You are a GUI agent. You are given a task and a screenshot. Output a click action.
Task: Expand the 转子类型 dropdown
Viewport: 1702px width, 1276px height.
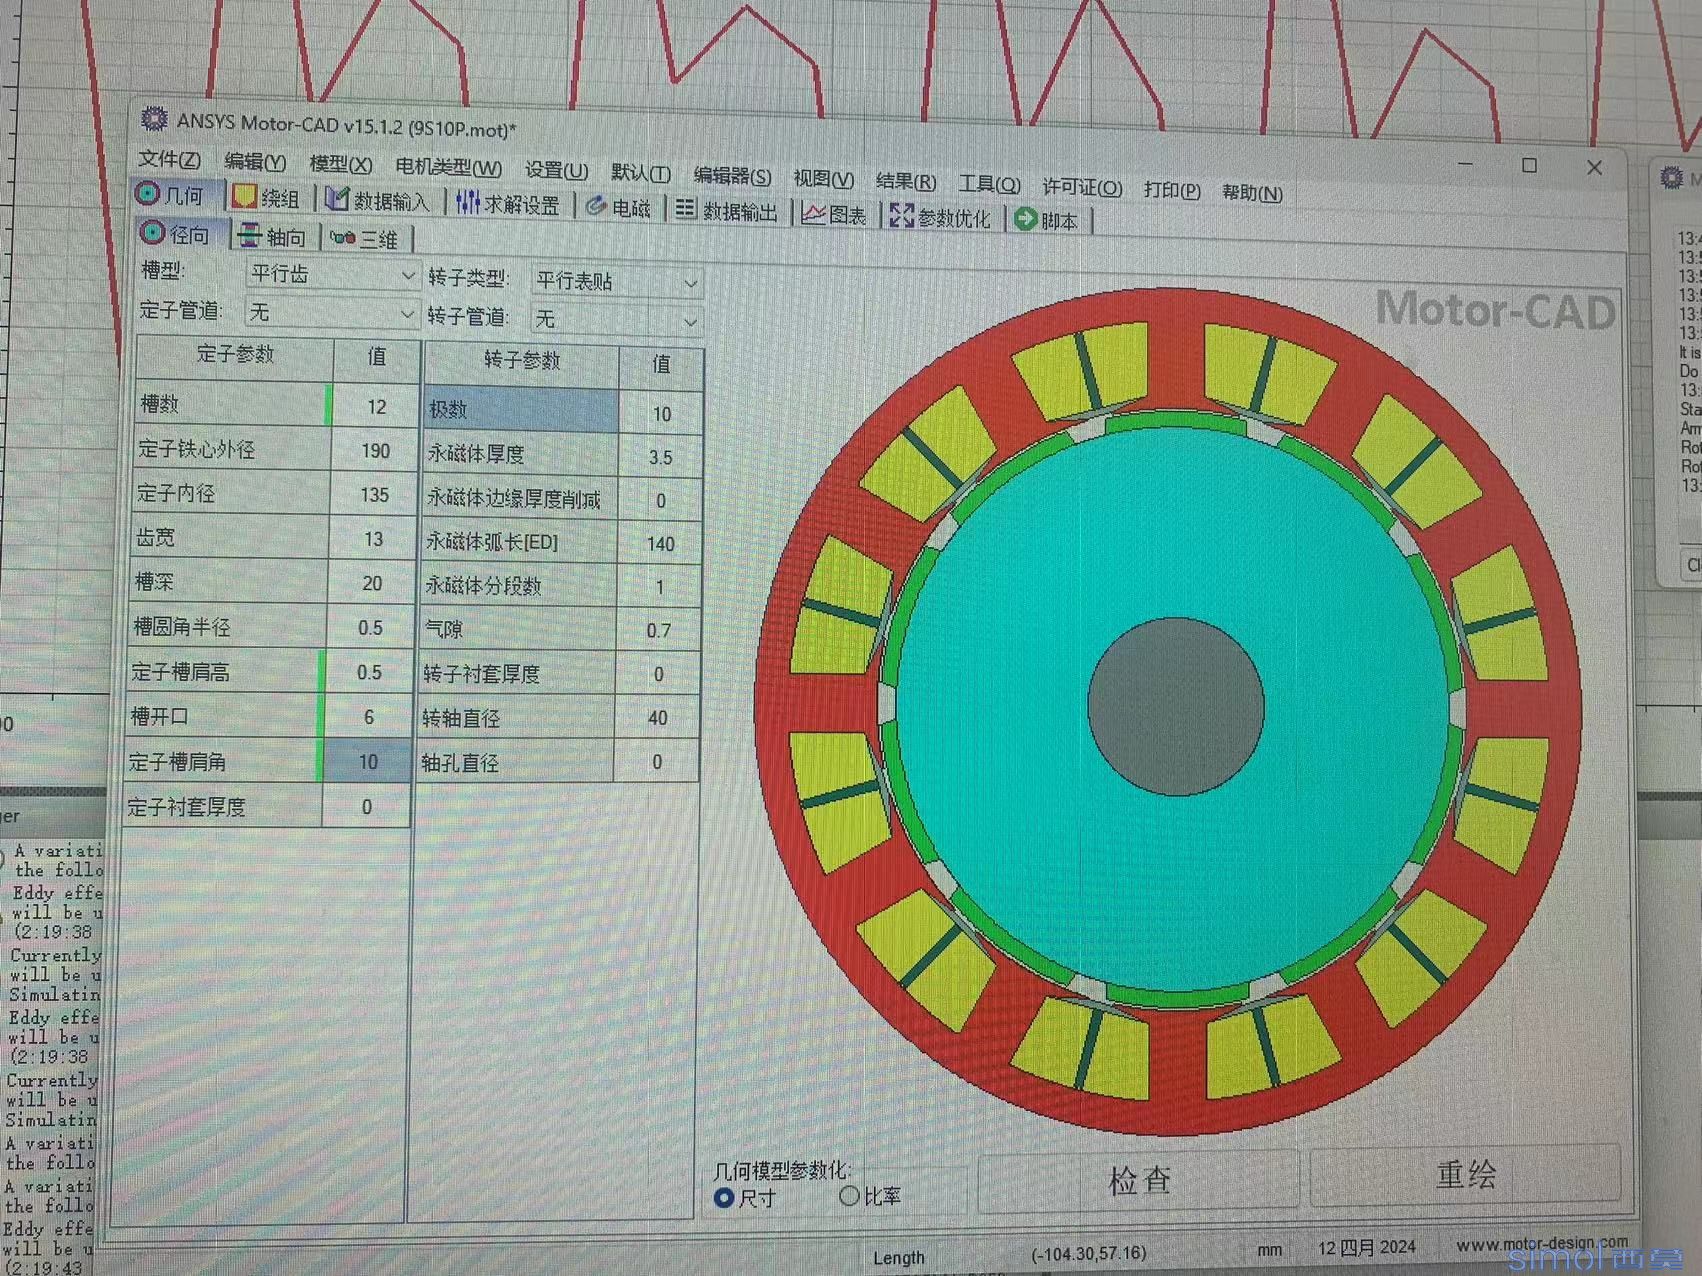tap(690, 283)
